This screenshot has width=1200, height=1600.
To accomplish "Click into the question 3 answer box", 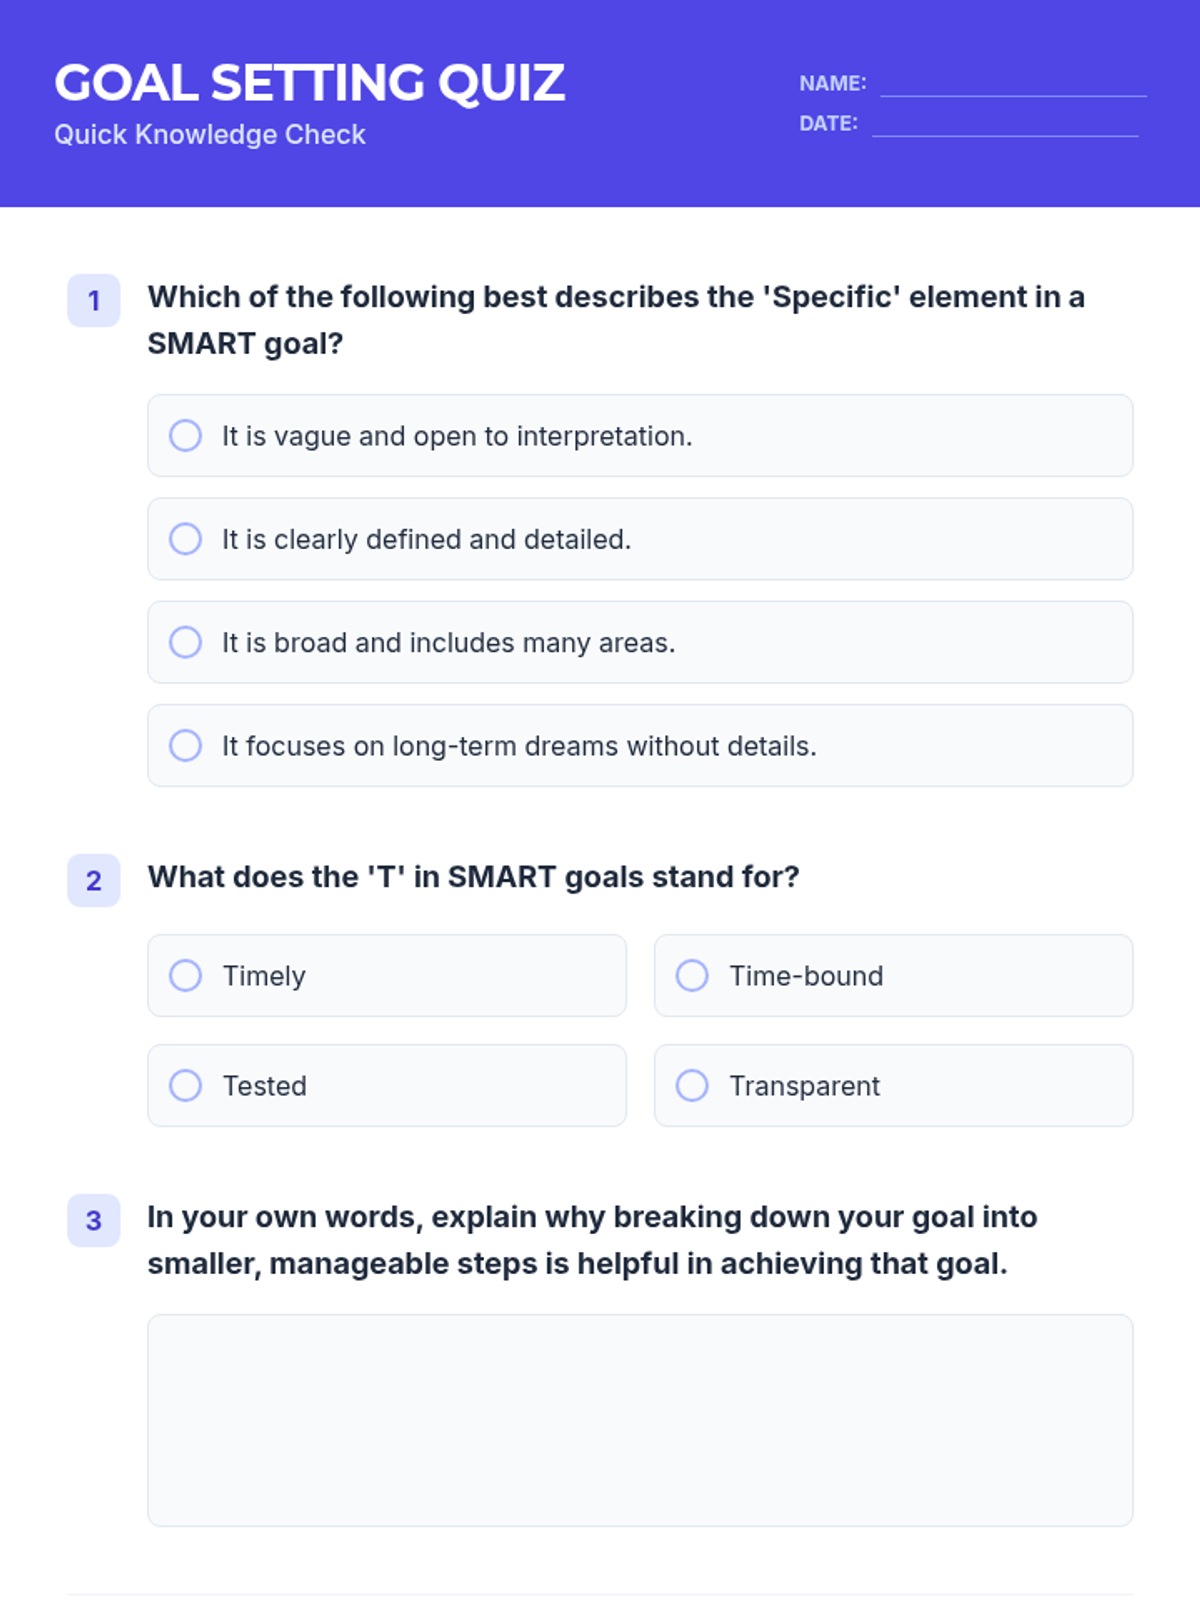I will click(640, 1420).
